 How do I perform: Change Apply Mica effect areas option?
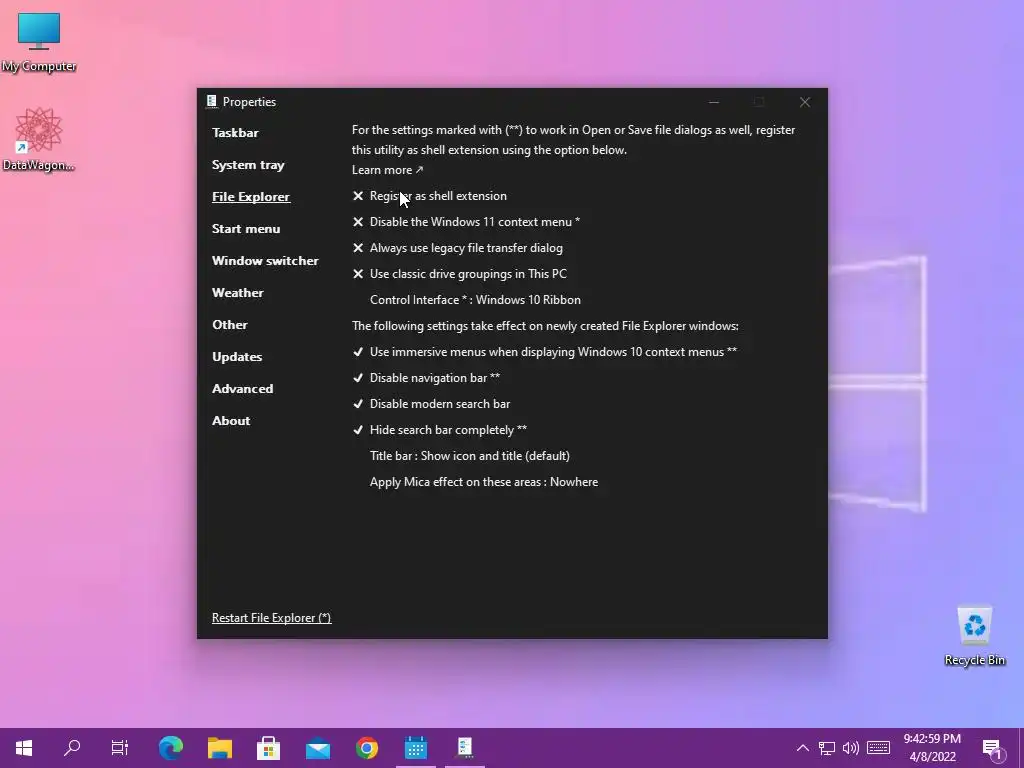coord(484,482)
